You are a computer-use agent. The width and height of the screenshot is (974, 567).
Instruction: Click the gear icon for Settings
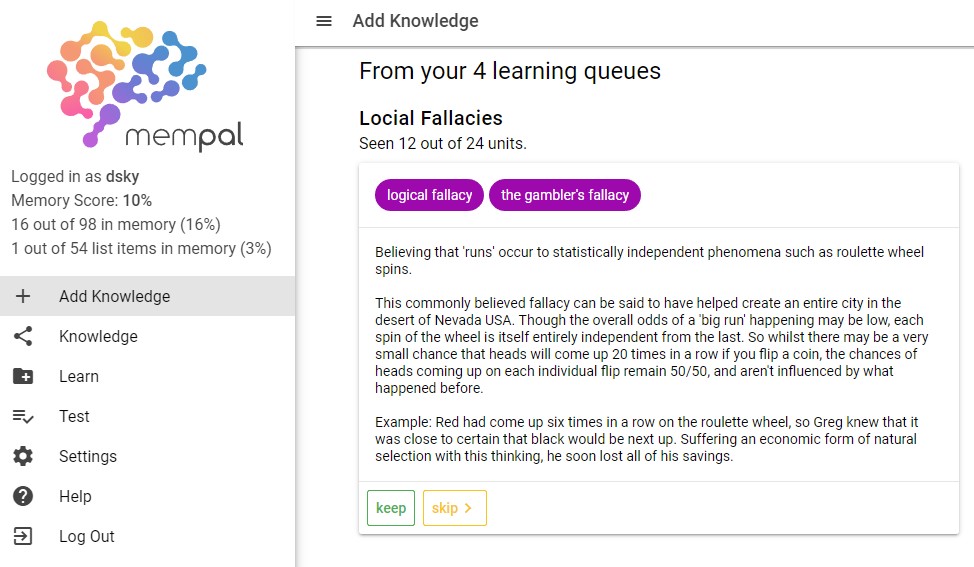click(23, 456)
